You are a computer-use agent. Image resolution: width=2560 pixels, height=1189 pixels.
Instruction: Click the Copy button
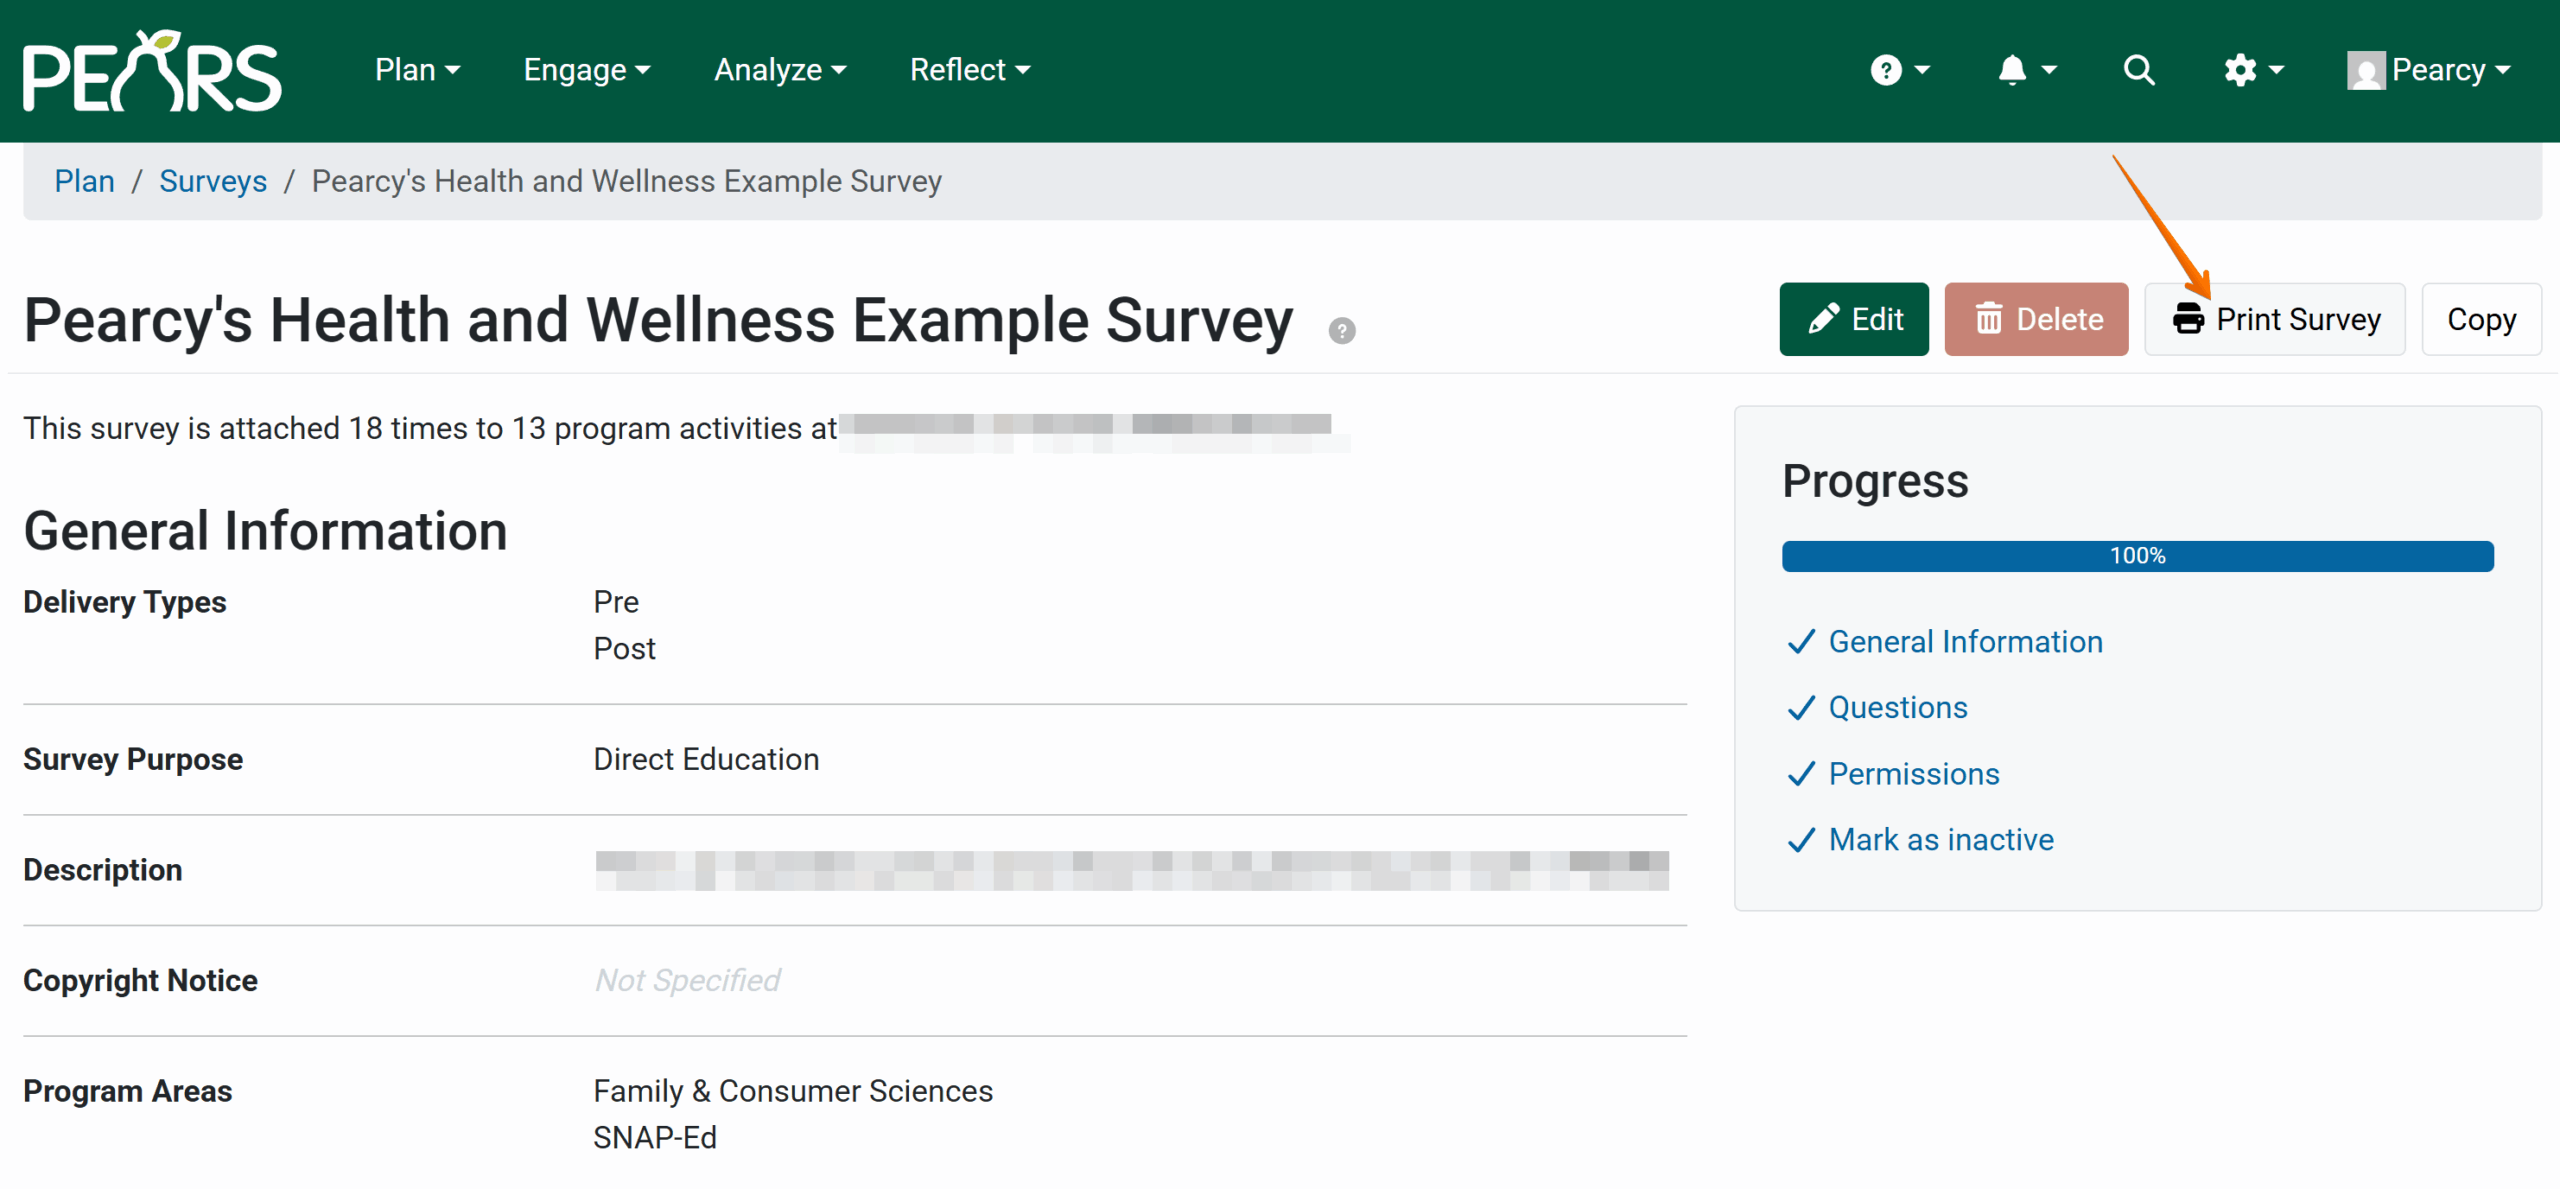click(x=2480, y=319)
